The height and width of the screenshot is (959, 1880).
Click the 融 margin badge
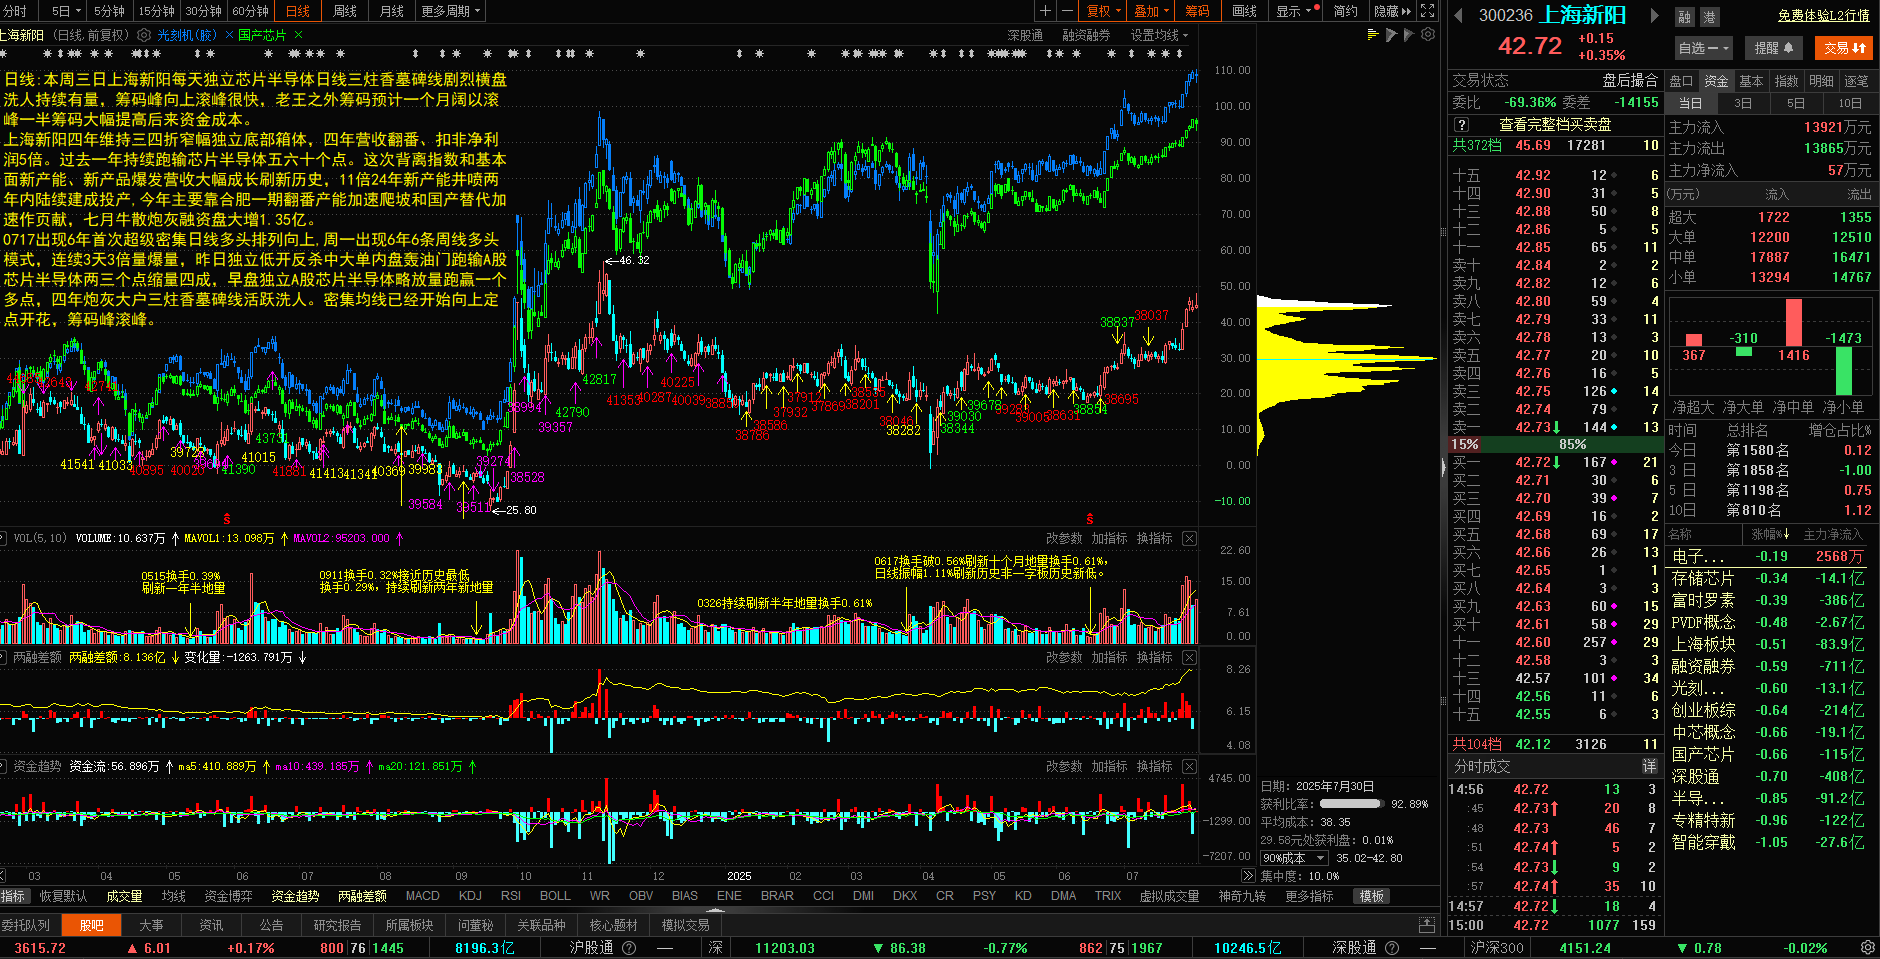pyautogui.click(x=1685, y=17)
